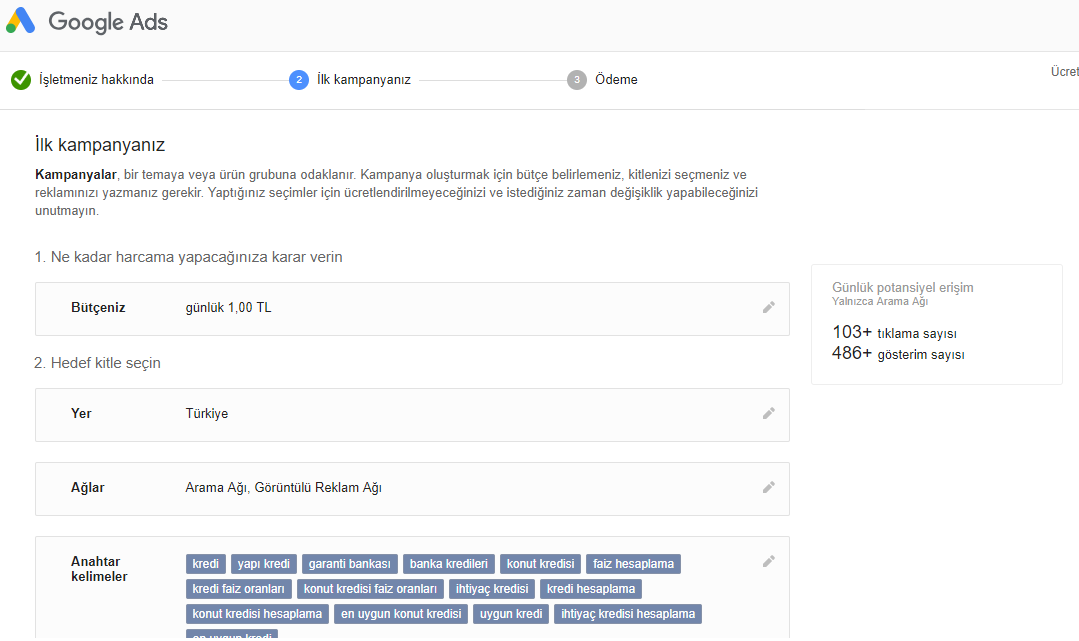The width and height of the screenshot is (1079, 641).
Task: Click the konut kredisi hesaplama keyword tag
Action: tap(257, 613)
